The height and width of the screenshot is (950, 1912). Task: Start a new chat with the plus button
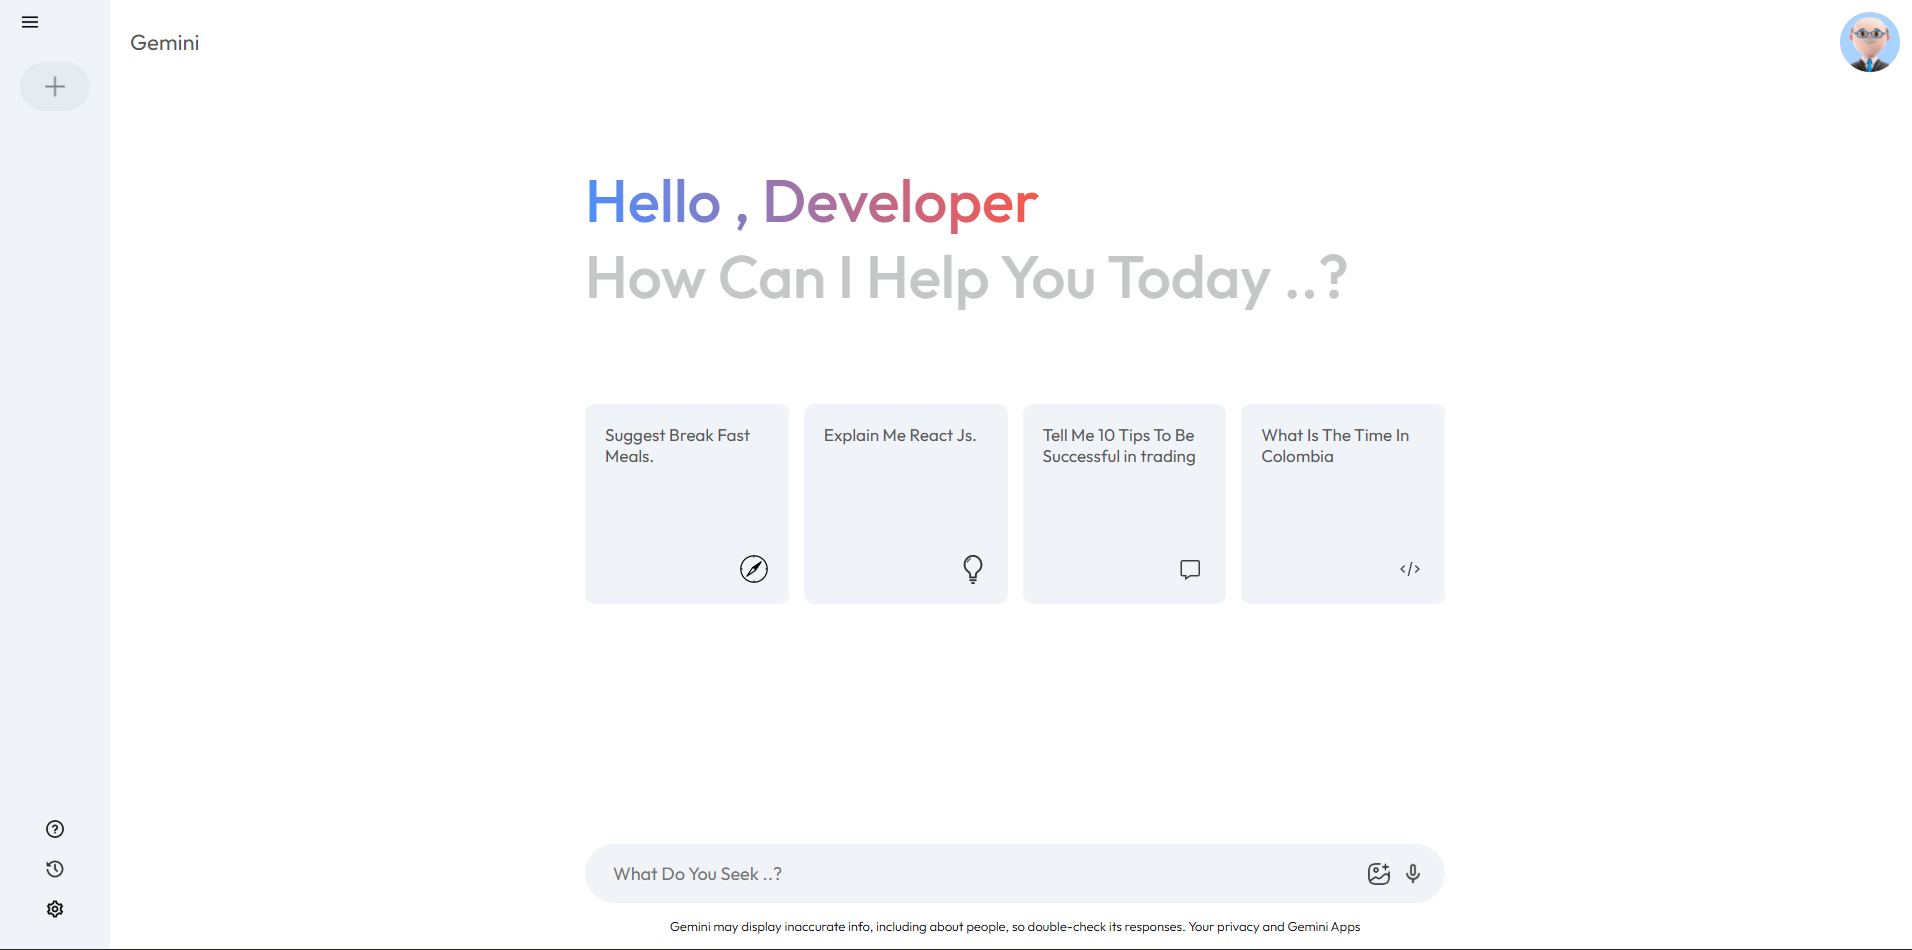[x=55, y=87]
